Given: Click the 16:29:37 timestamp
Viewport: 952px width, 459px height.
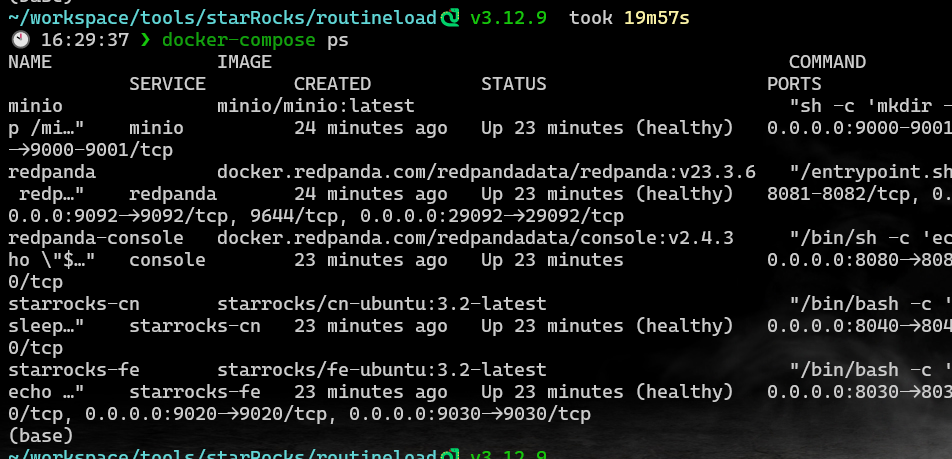Looking at the screenshot, I should coord(85,41).
